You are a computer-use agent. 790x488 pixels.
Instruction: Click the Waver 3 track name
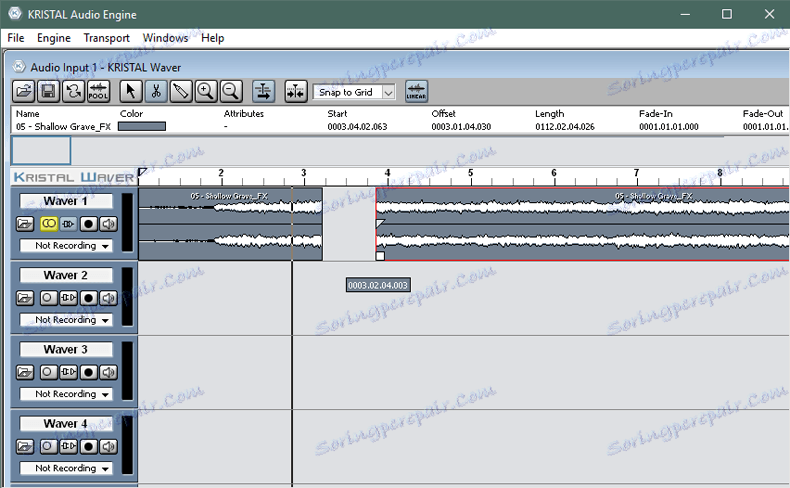(65, 349)
